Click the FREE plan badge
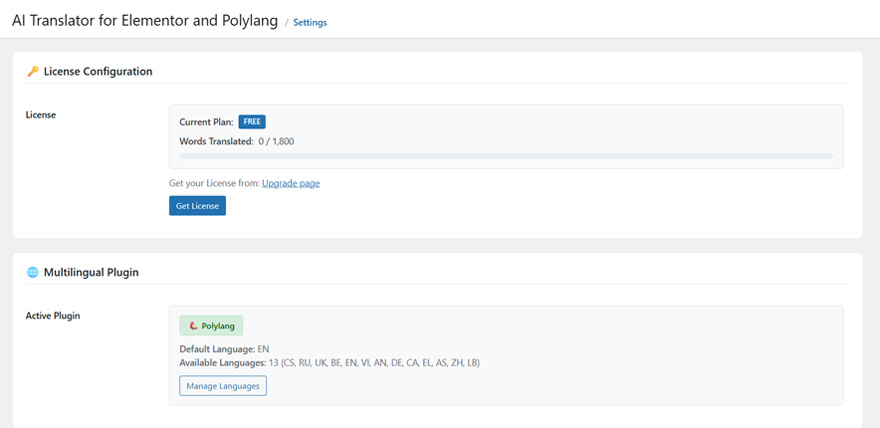This screenshot has width=880, height=428. point(252,122)
